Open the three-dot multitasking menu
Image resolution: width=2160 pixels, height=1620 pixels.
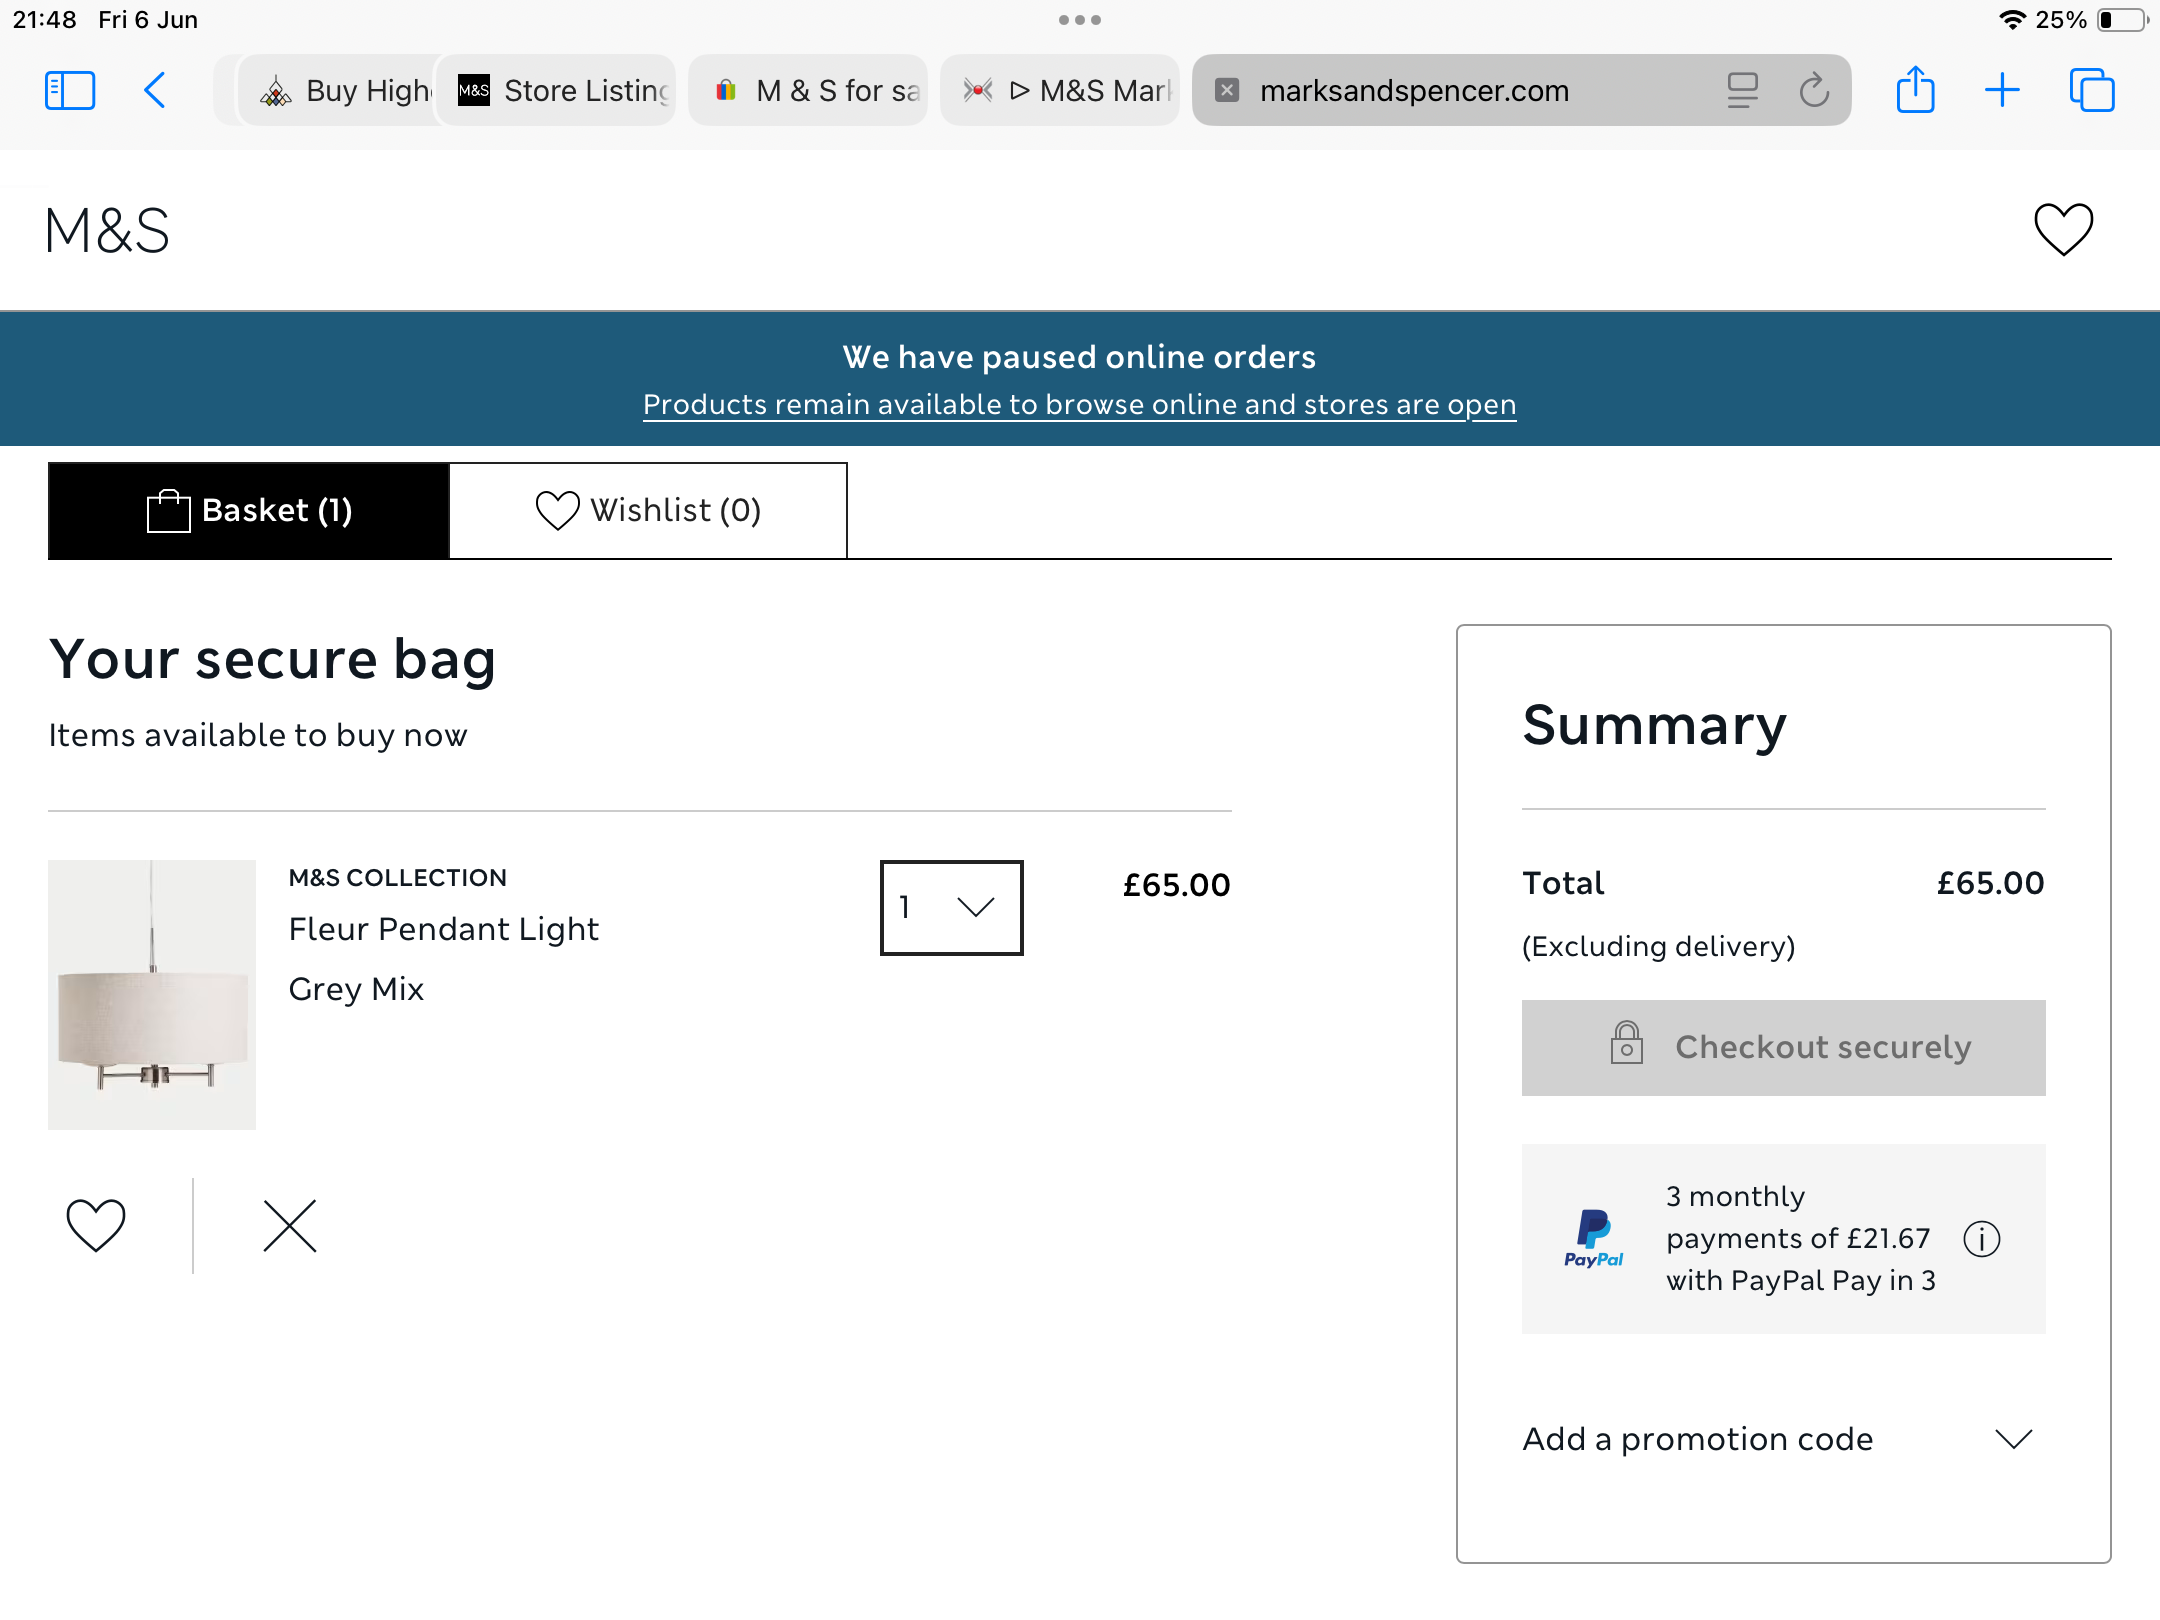click(x=1080, y=20)
